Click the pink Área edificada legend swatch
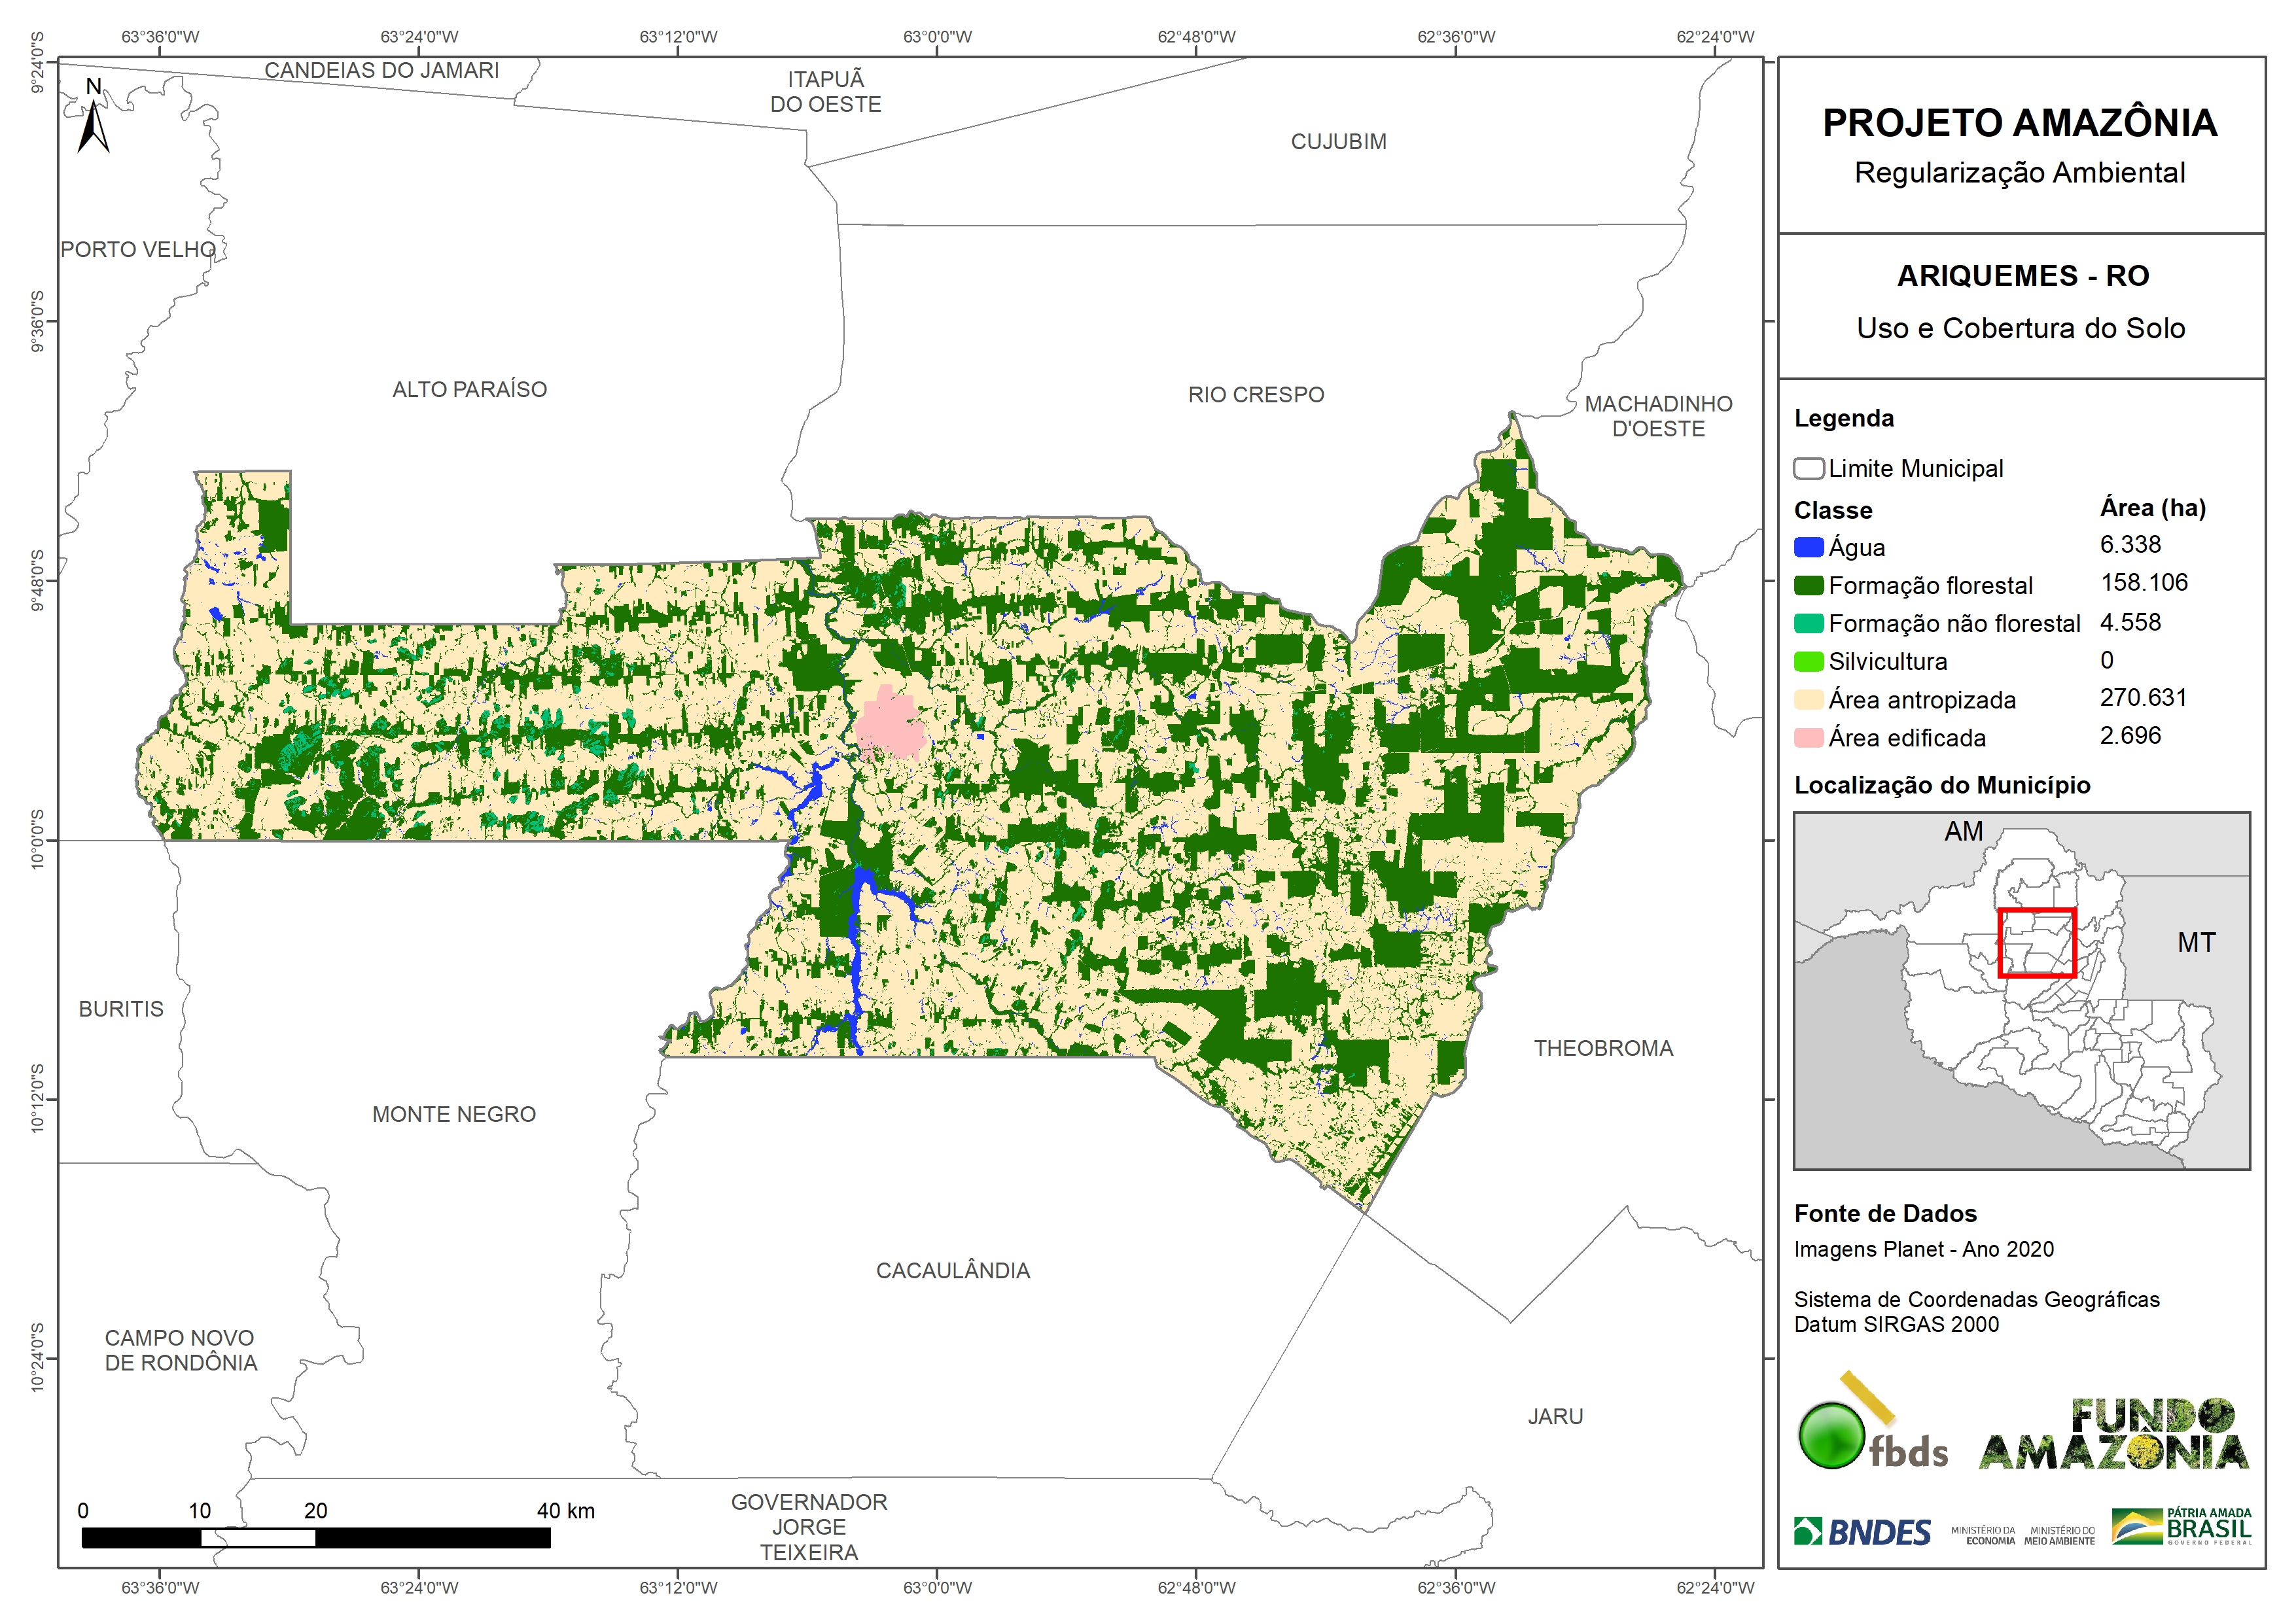 [x=1808, y=737]
